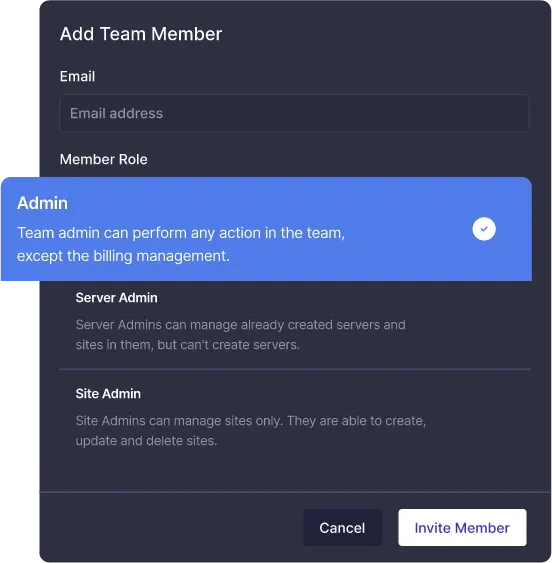Focus the Email address input field
The width and height of the screenshot is (552, 563).
(x=294, y=113)
